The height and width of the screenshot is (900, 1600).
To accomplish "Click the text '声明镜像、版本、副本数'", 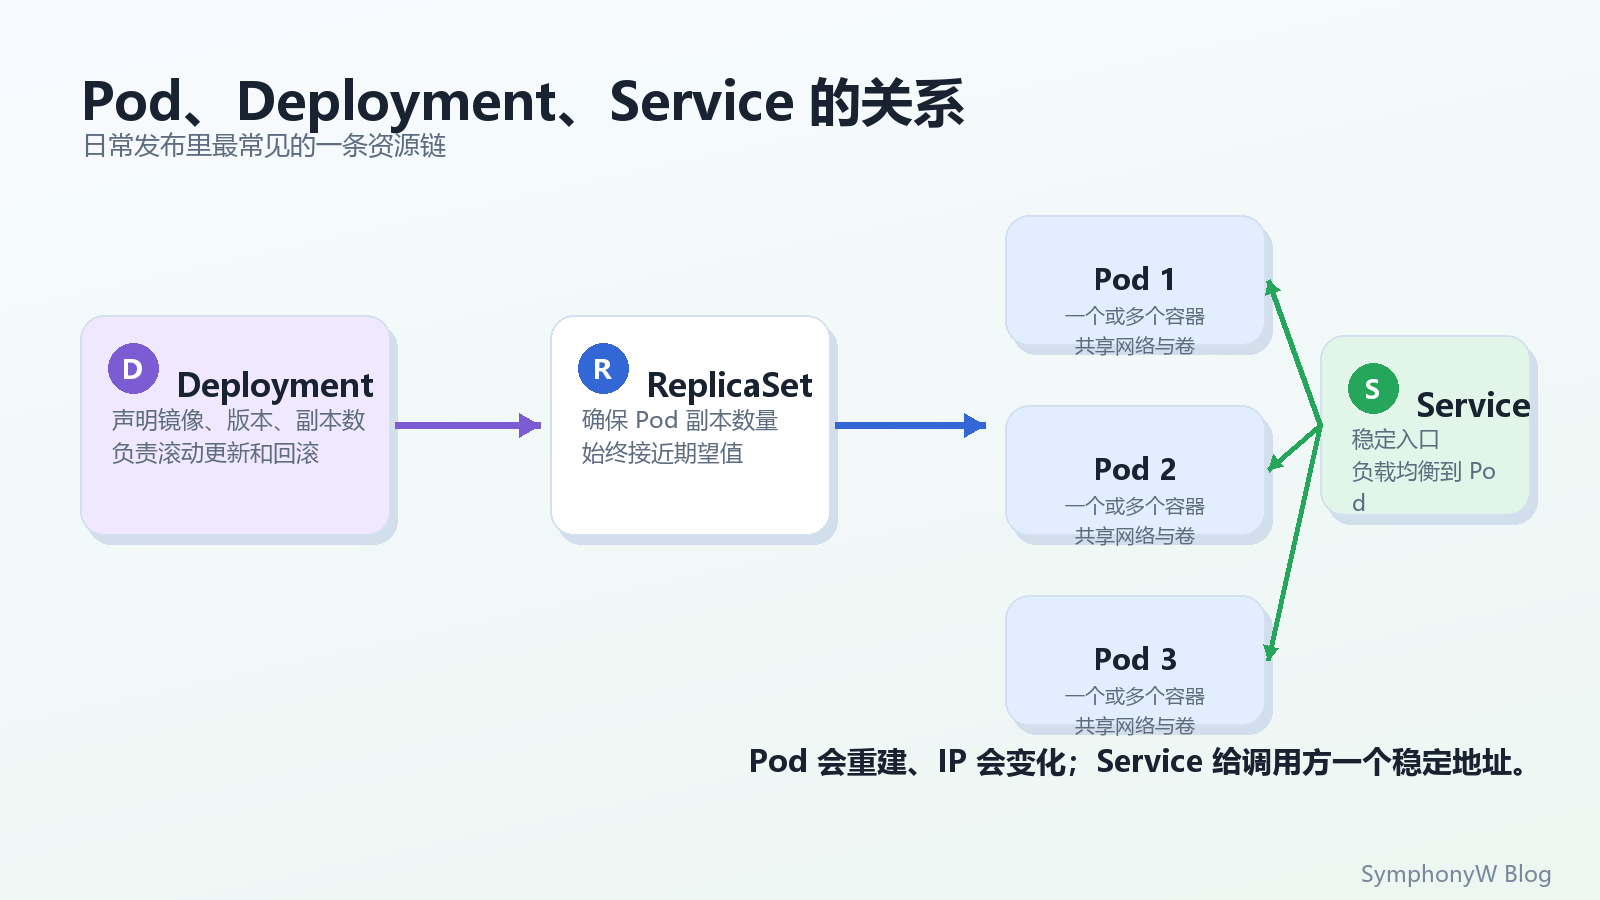I will pos(239,420).
